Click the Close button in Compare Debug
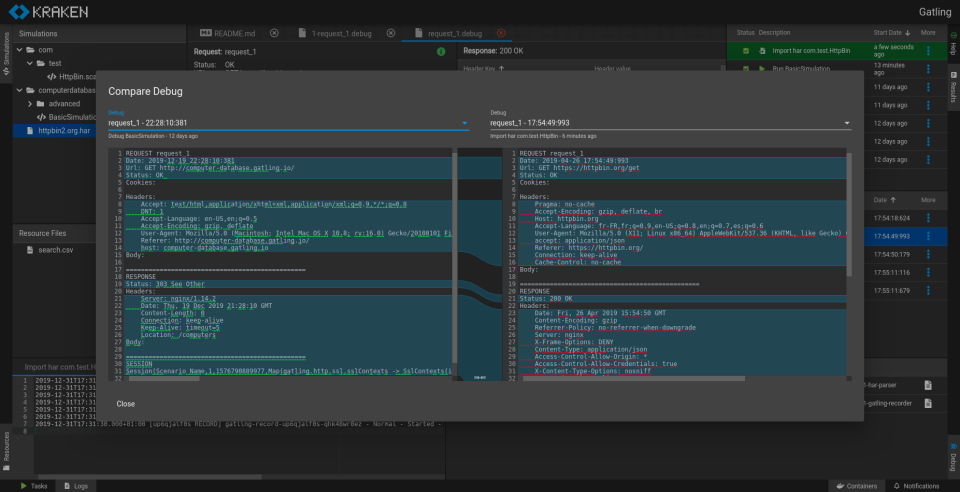 tap(126, 404)
